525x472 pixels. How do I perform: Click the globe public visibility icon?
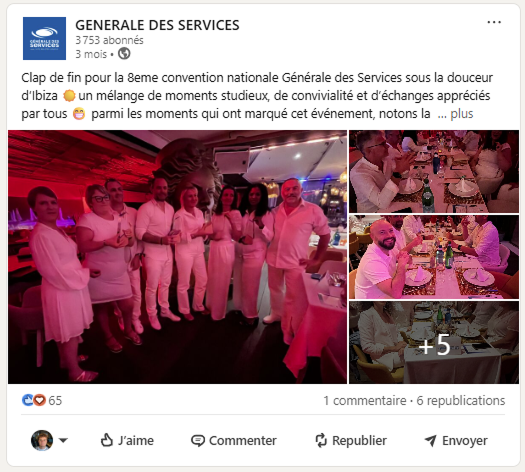pos(124,54)
